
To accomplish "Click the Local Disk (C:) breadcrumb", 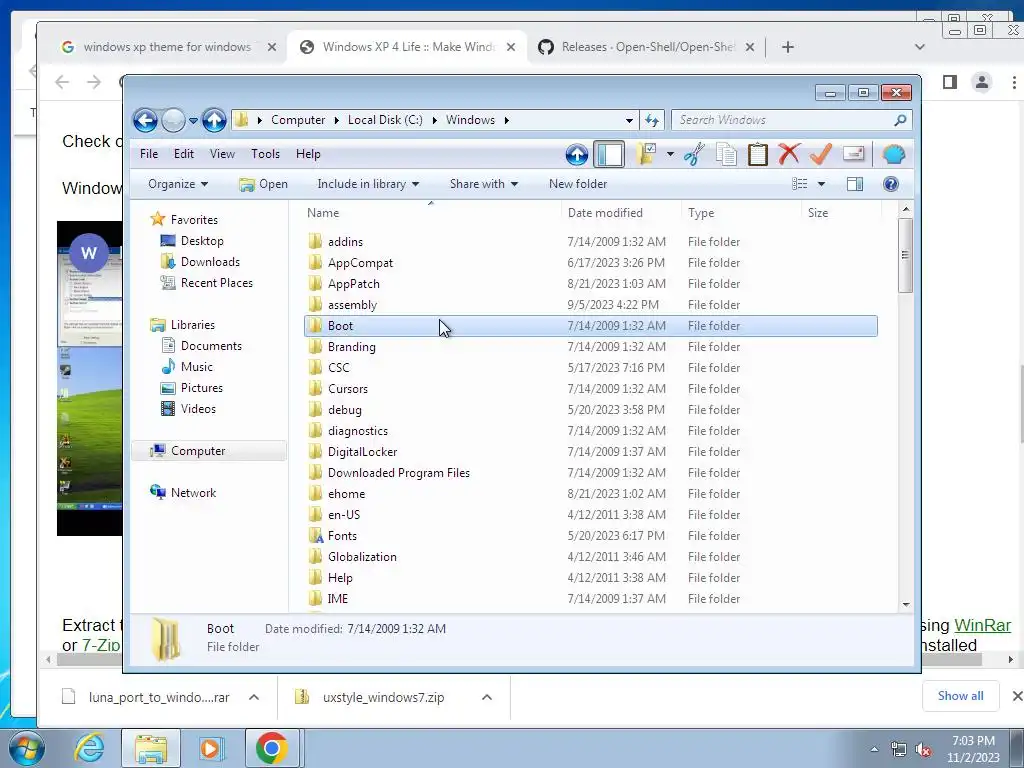I will (385, 120).
